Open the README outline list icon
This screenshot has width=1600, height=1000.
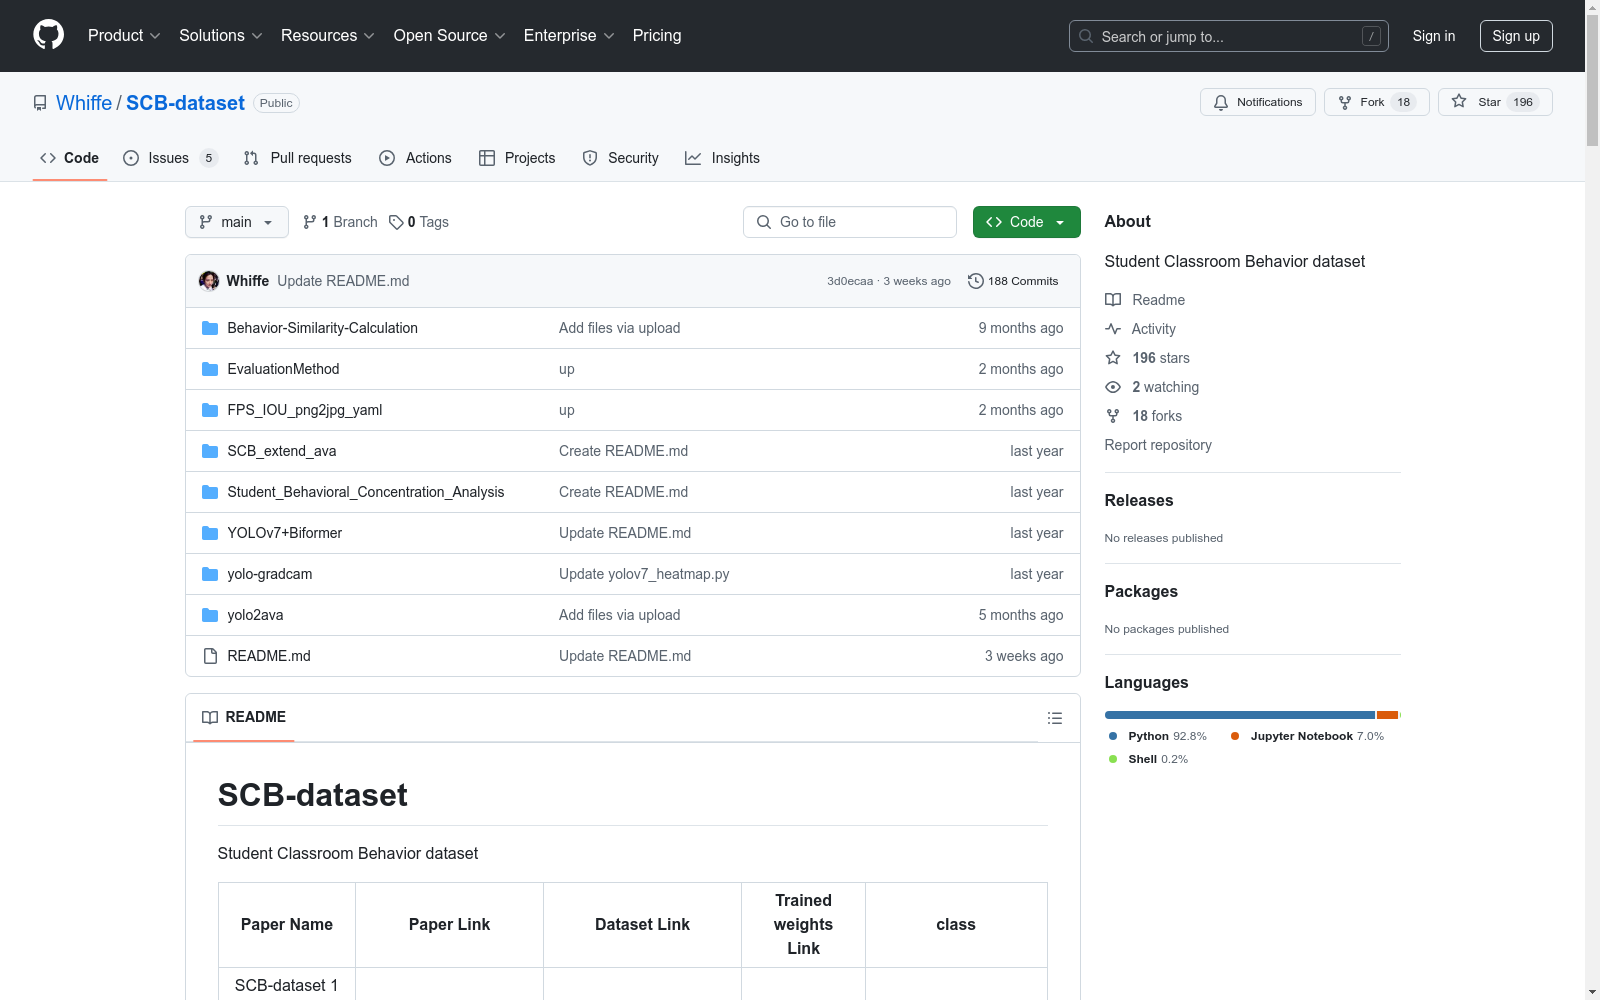(x=1054, y=718)
